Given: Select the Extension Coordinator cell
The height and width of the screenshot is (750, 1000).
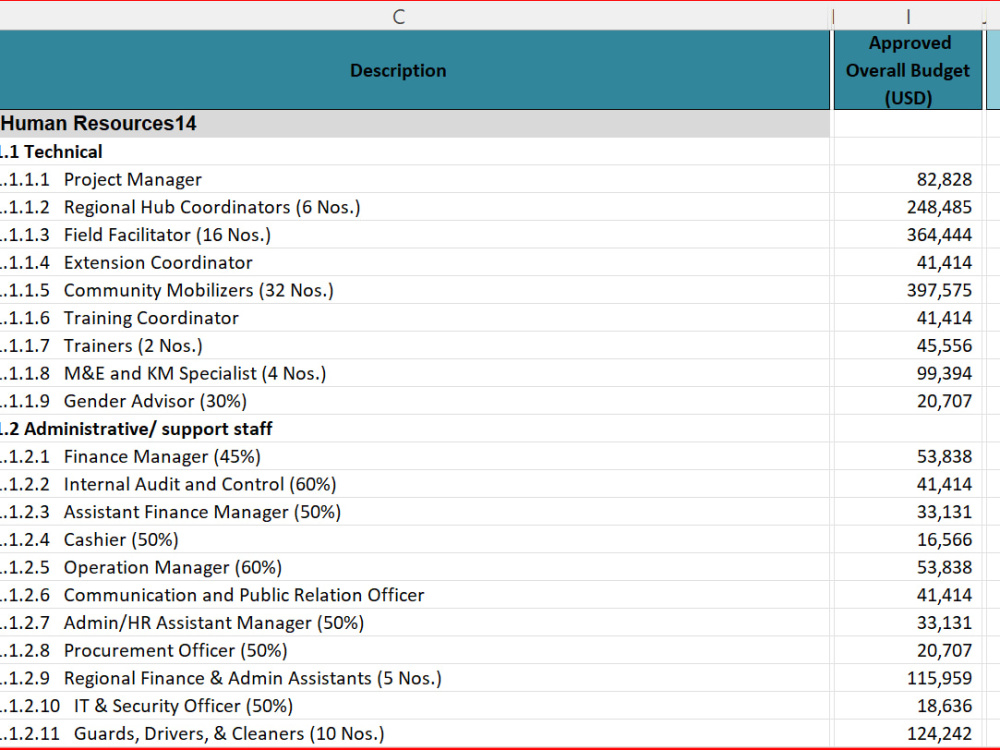Looking at the screenshot, I should point(415,263).
